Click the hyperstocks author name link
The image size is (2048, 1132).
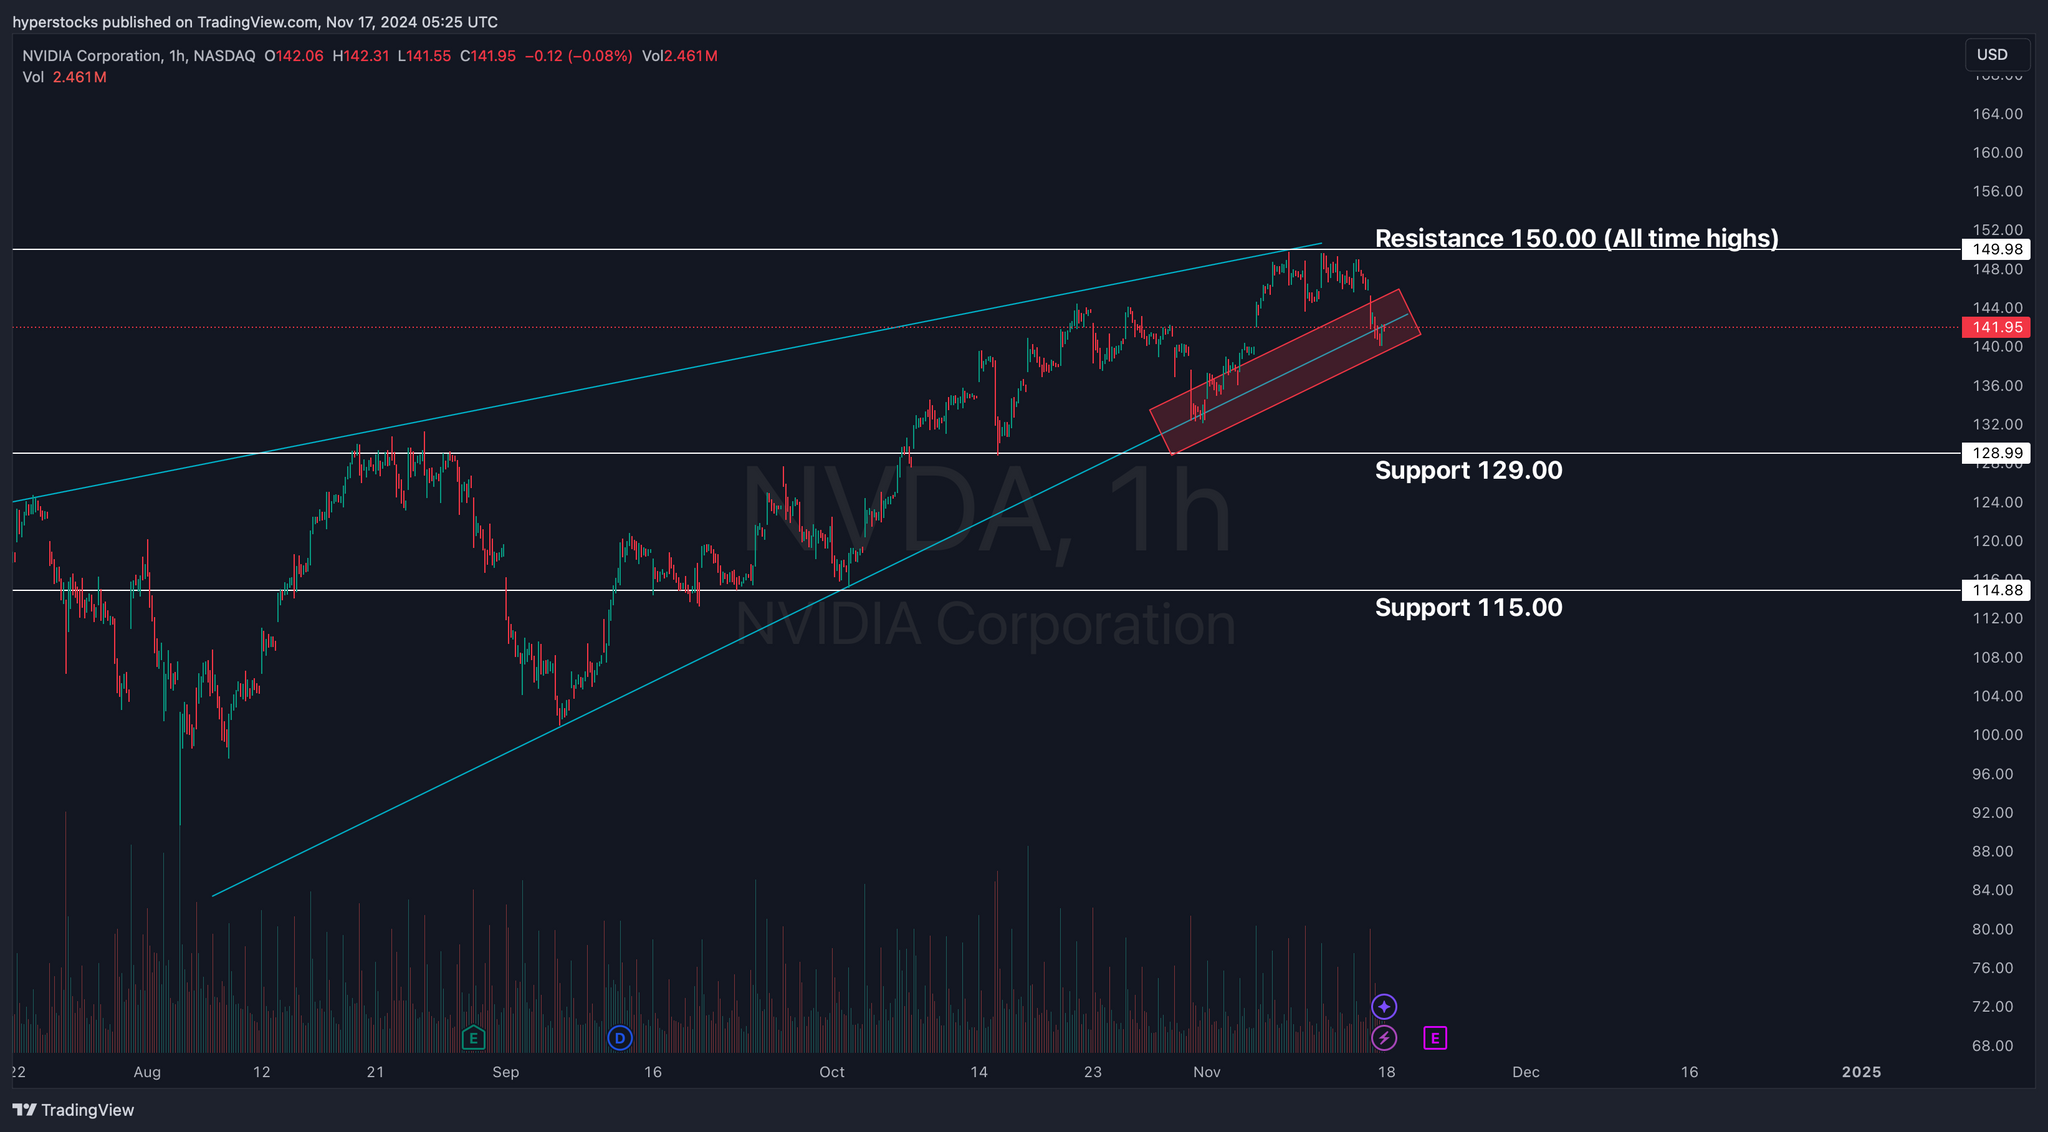tap(55, 22)
